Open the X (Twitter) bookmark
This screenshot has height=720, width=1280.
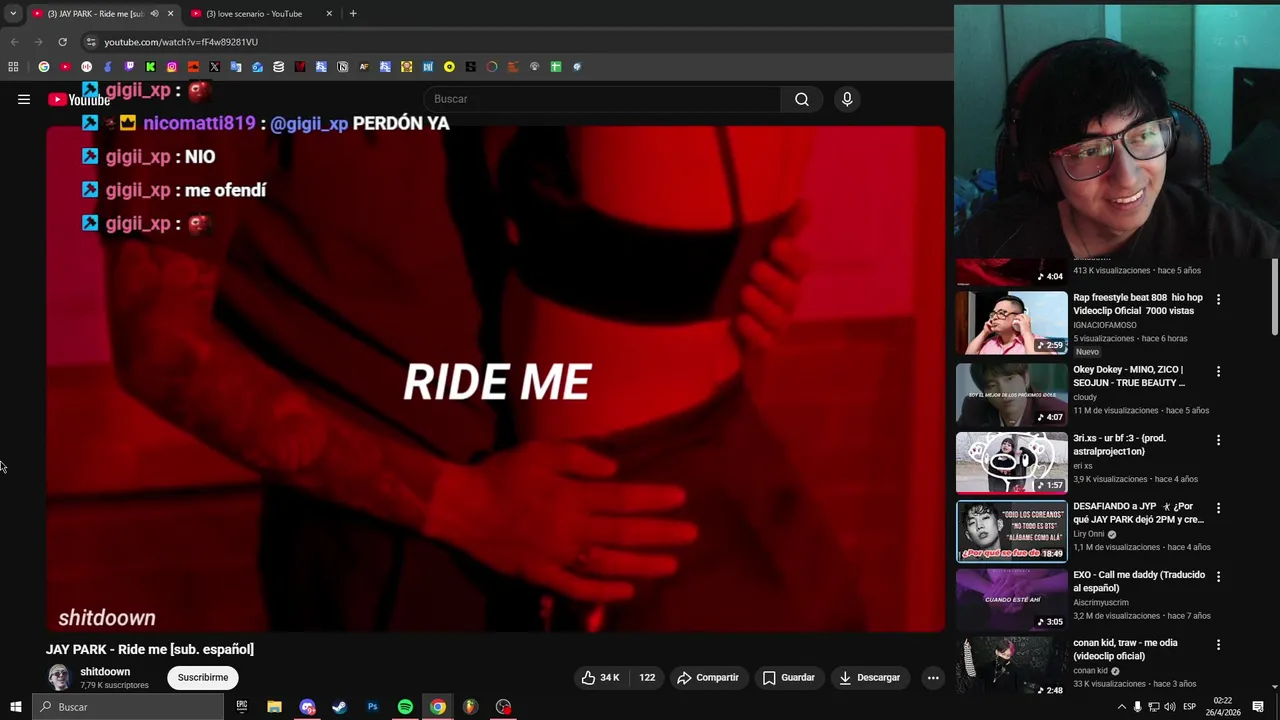coord(214,67)
